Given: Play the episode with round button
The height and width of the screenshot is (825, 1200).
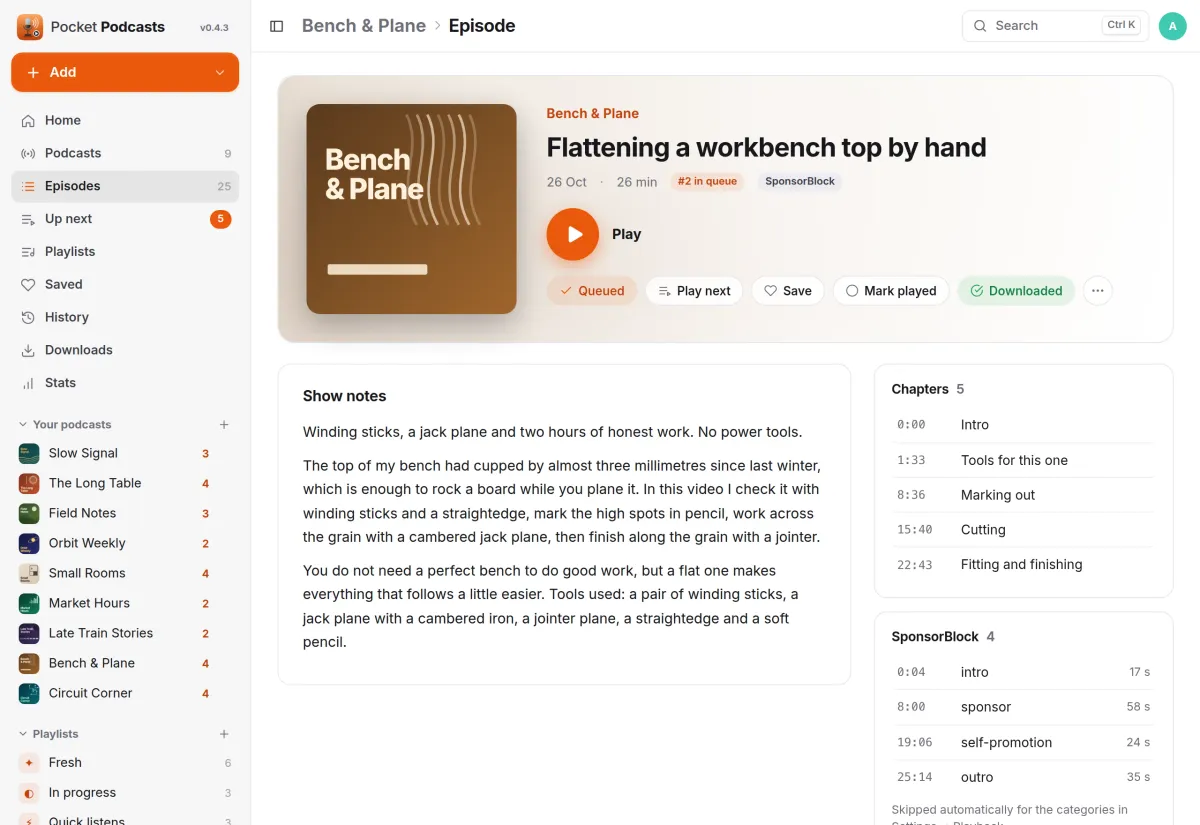Looking at the screenshot, I should (572, 234).
